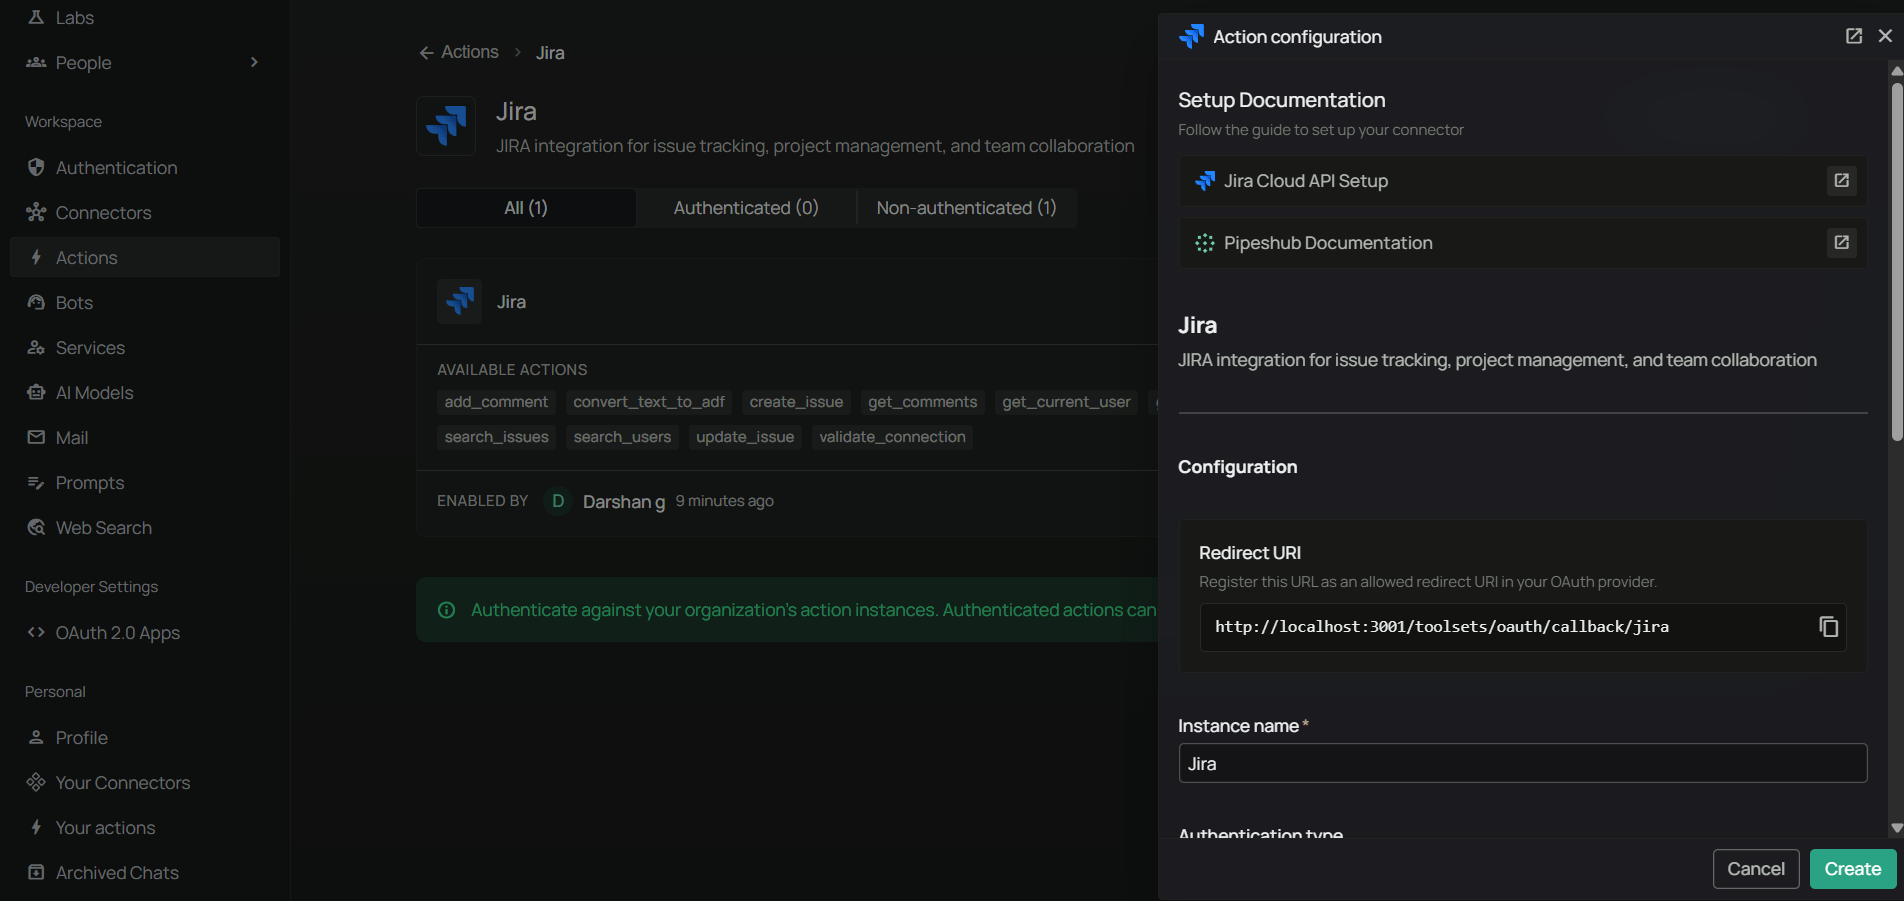This screenshot has width=1904, height=901.
Task: Click the Bots icon in sidebar
Action: (x=36, y=302)
